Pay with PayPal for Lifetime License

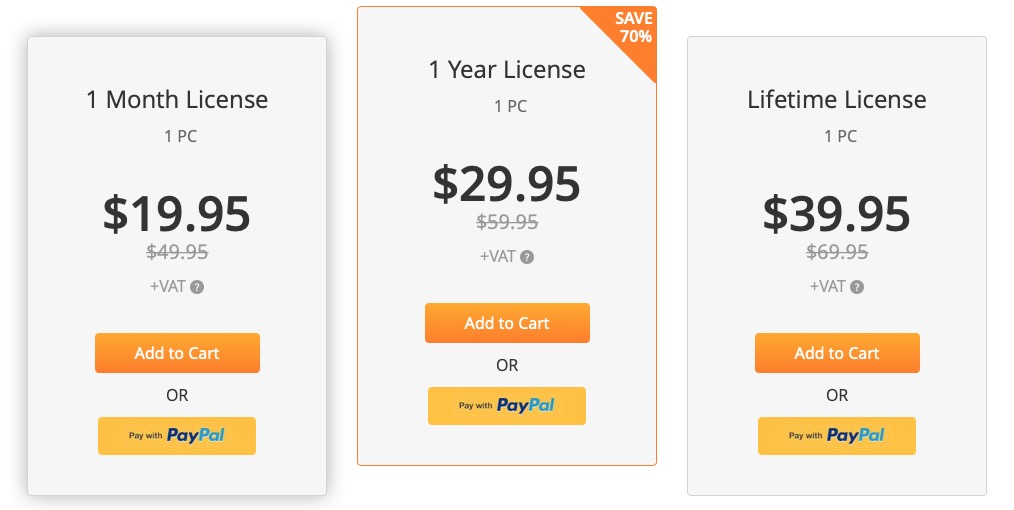(x=837, y=436)
